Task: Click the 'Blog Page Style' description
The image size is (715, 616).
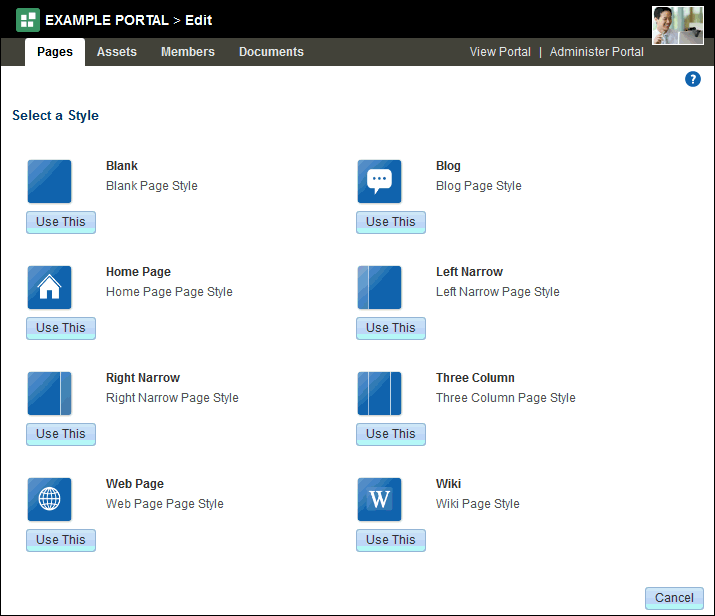Action: point(479,186)
